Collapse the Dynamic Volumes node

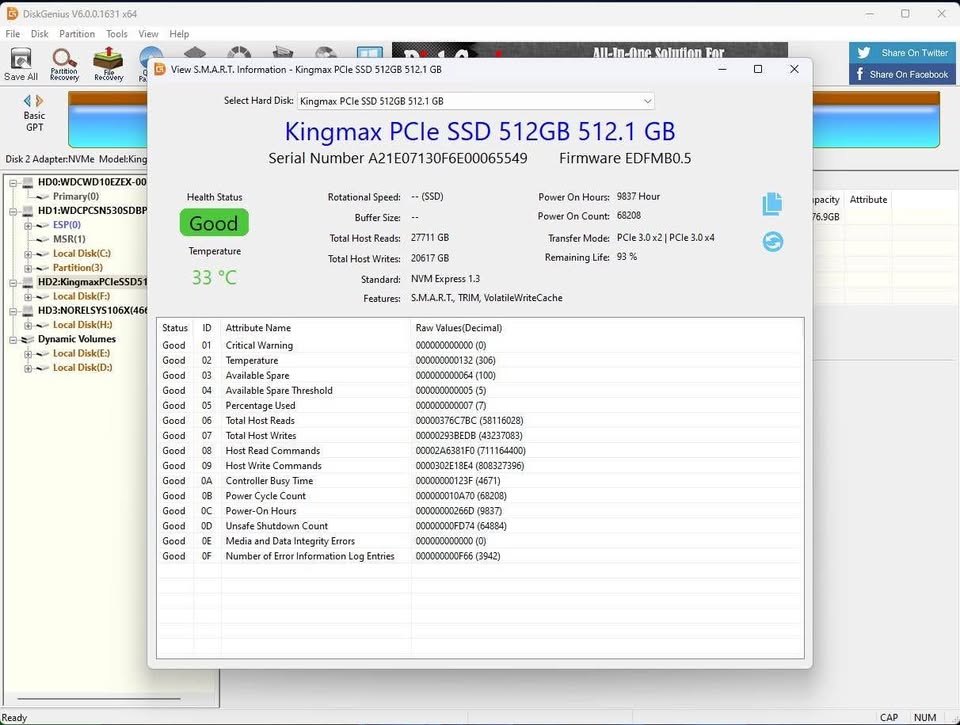[13, 340]
